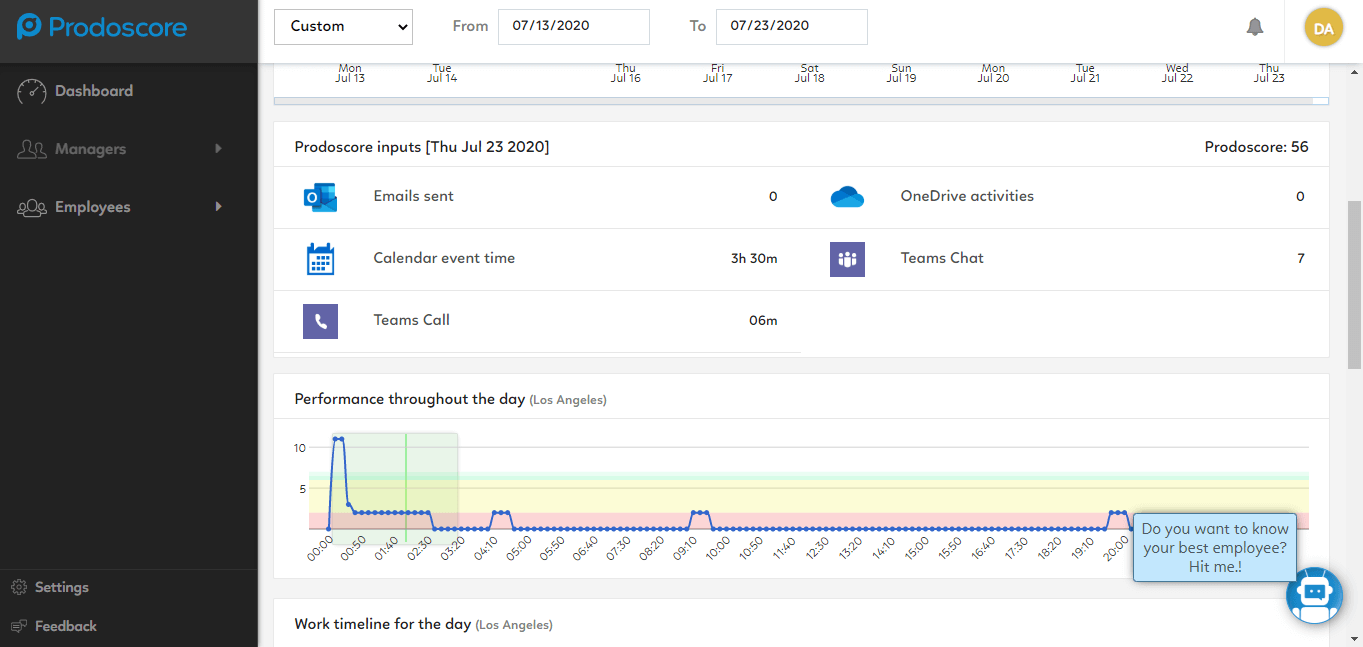Click the peak data point on performance chart
The height and width of the screenshot is (647, 1363).
point(338,439)
